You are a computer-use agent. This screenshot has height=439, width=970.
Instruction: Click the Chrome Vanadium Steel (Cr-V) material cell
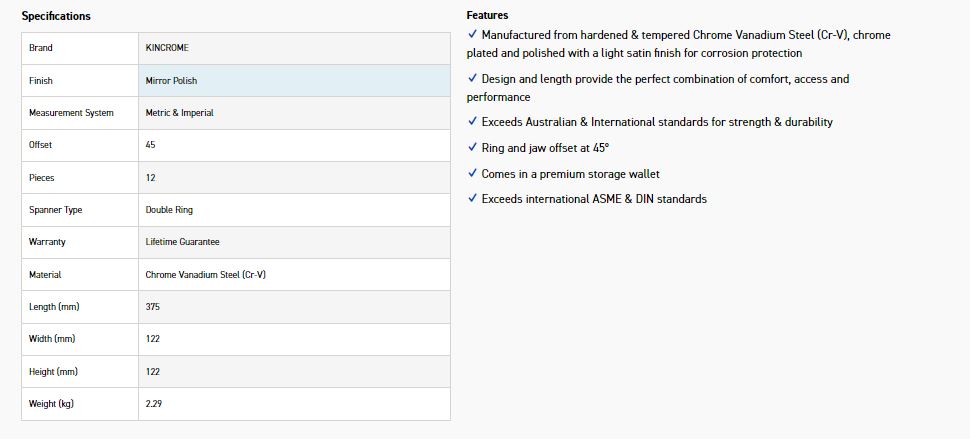coord(206,274)
